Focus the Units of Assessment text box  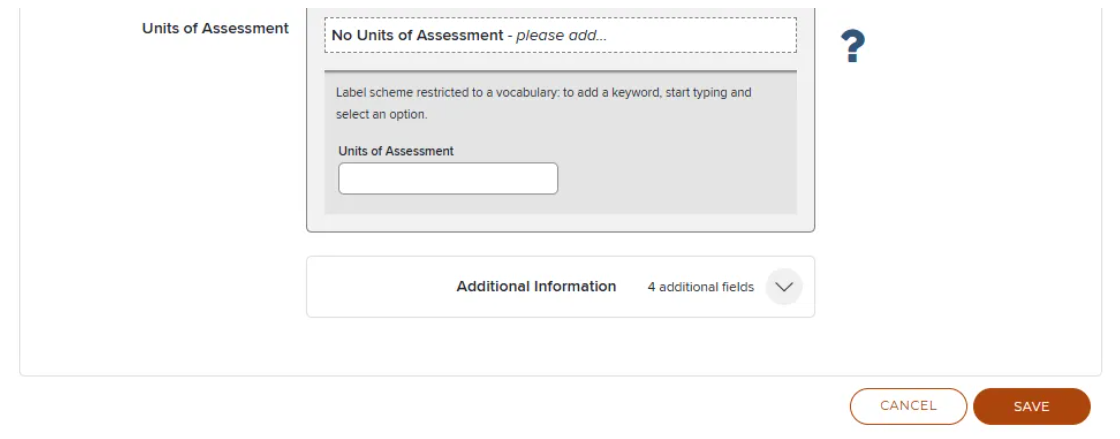click(448, 178)
